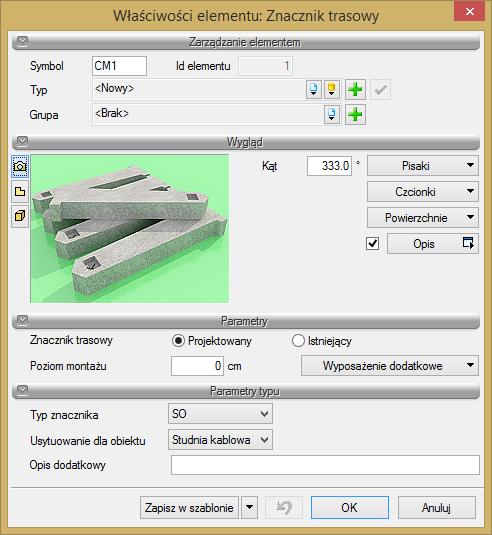Open the Powierzchnie dropdown
This screenshot has width=492, height=535.
[423, 218]
